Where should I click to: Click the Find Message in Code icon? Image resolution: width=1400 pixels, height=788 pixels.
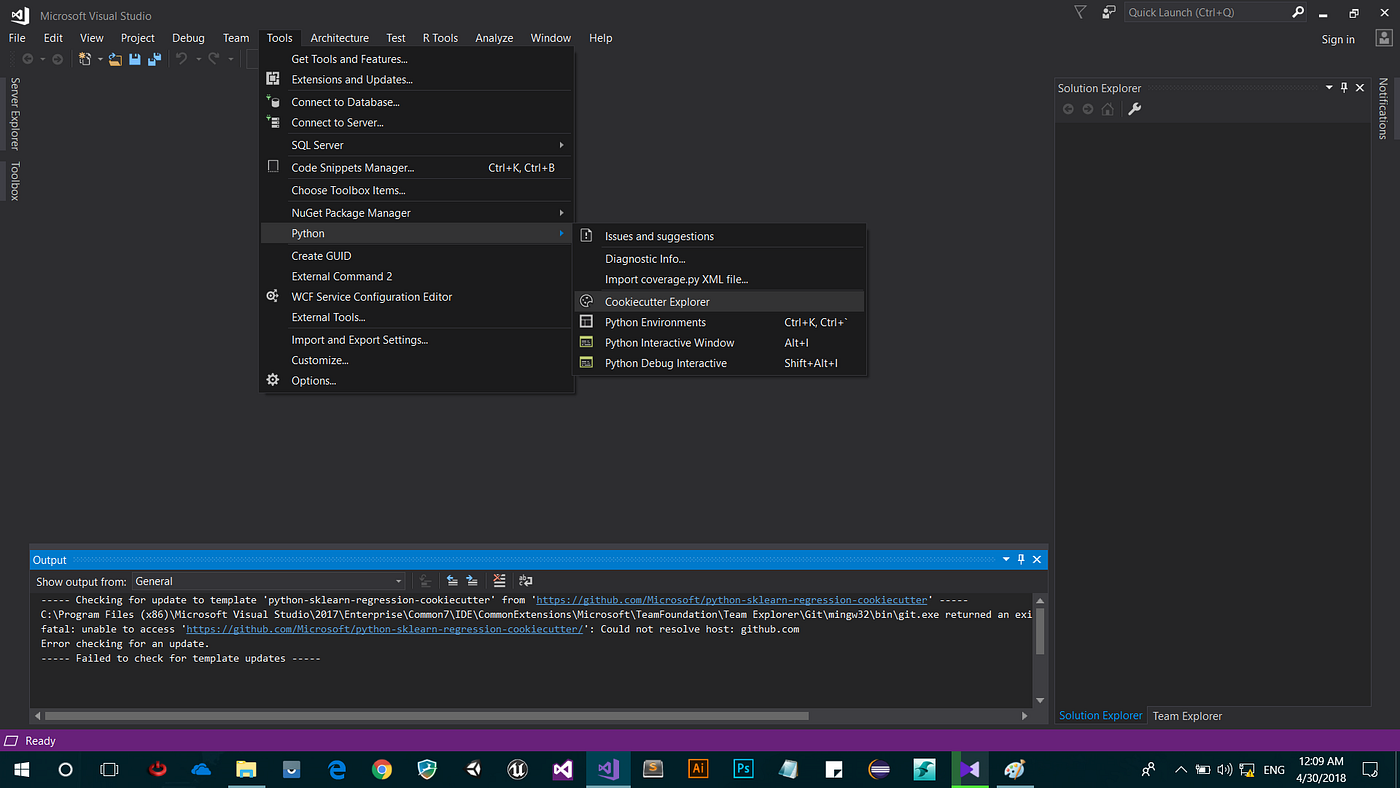click(x=426, y=581)
